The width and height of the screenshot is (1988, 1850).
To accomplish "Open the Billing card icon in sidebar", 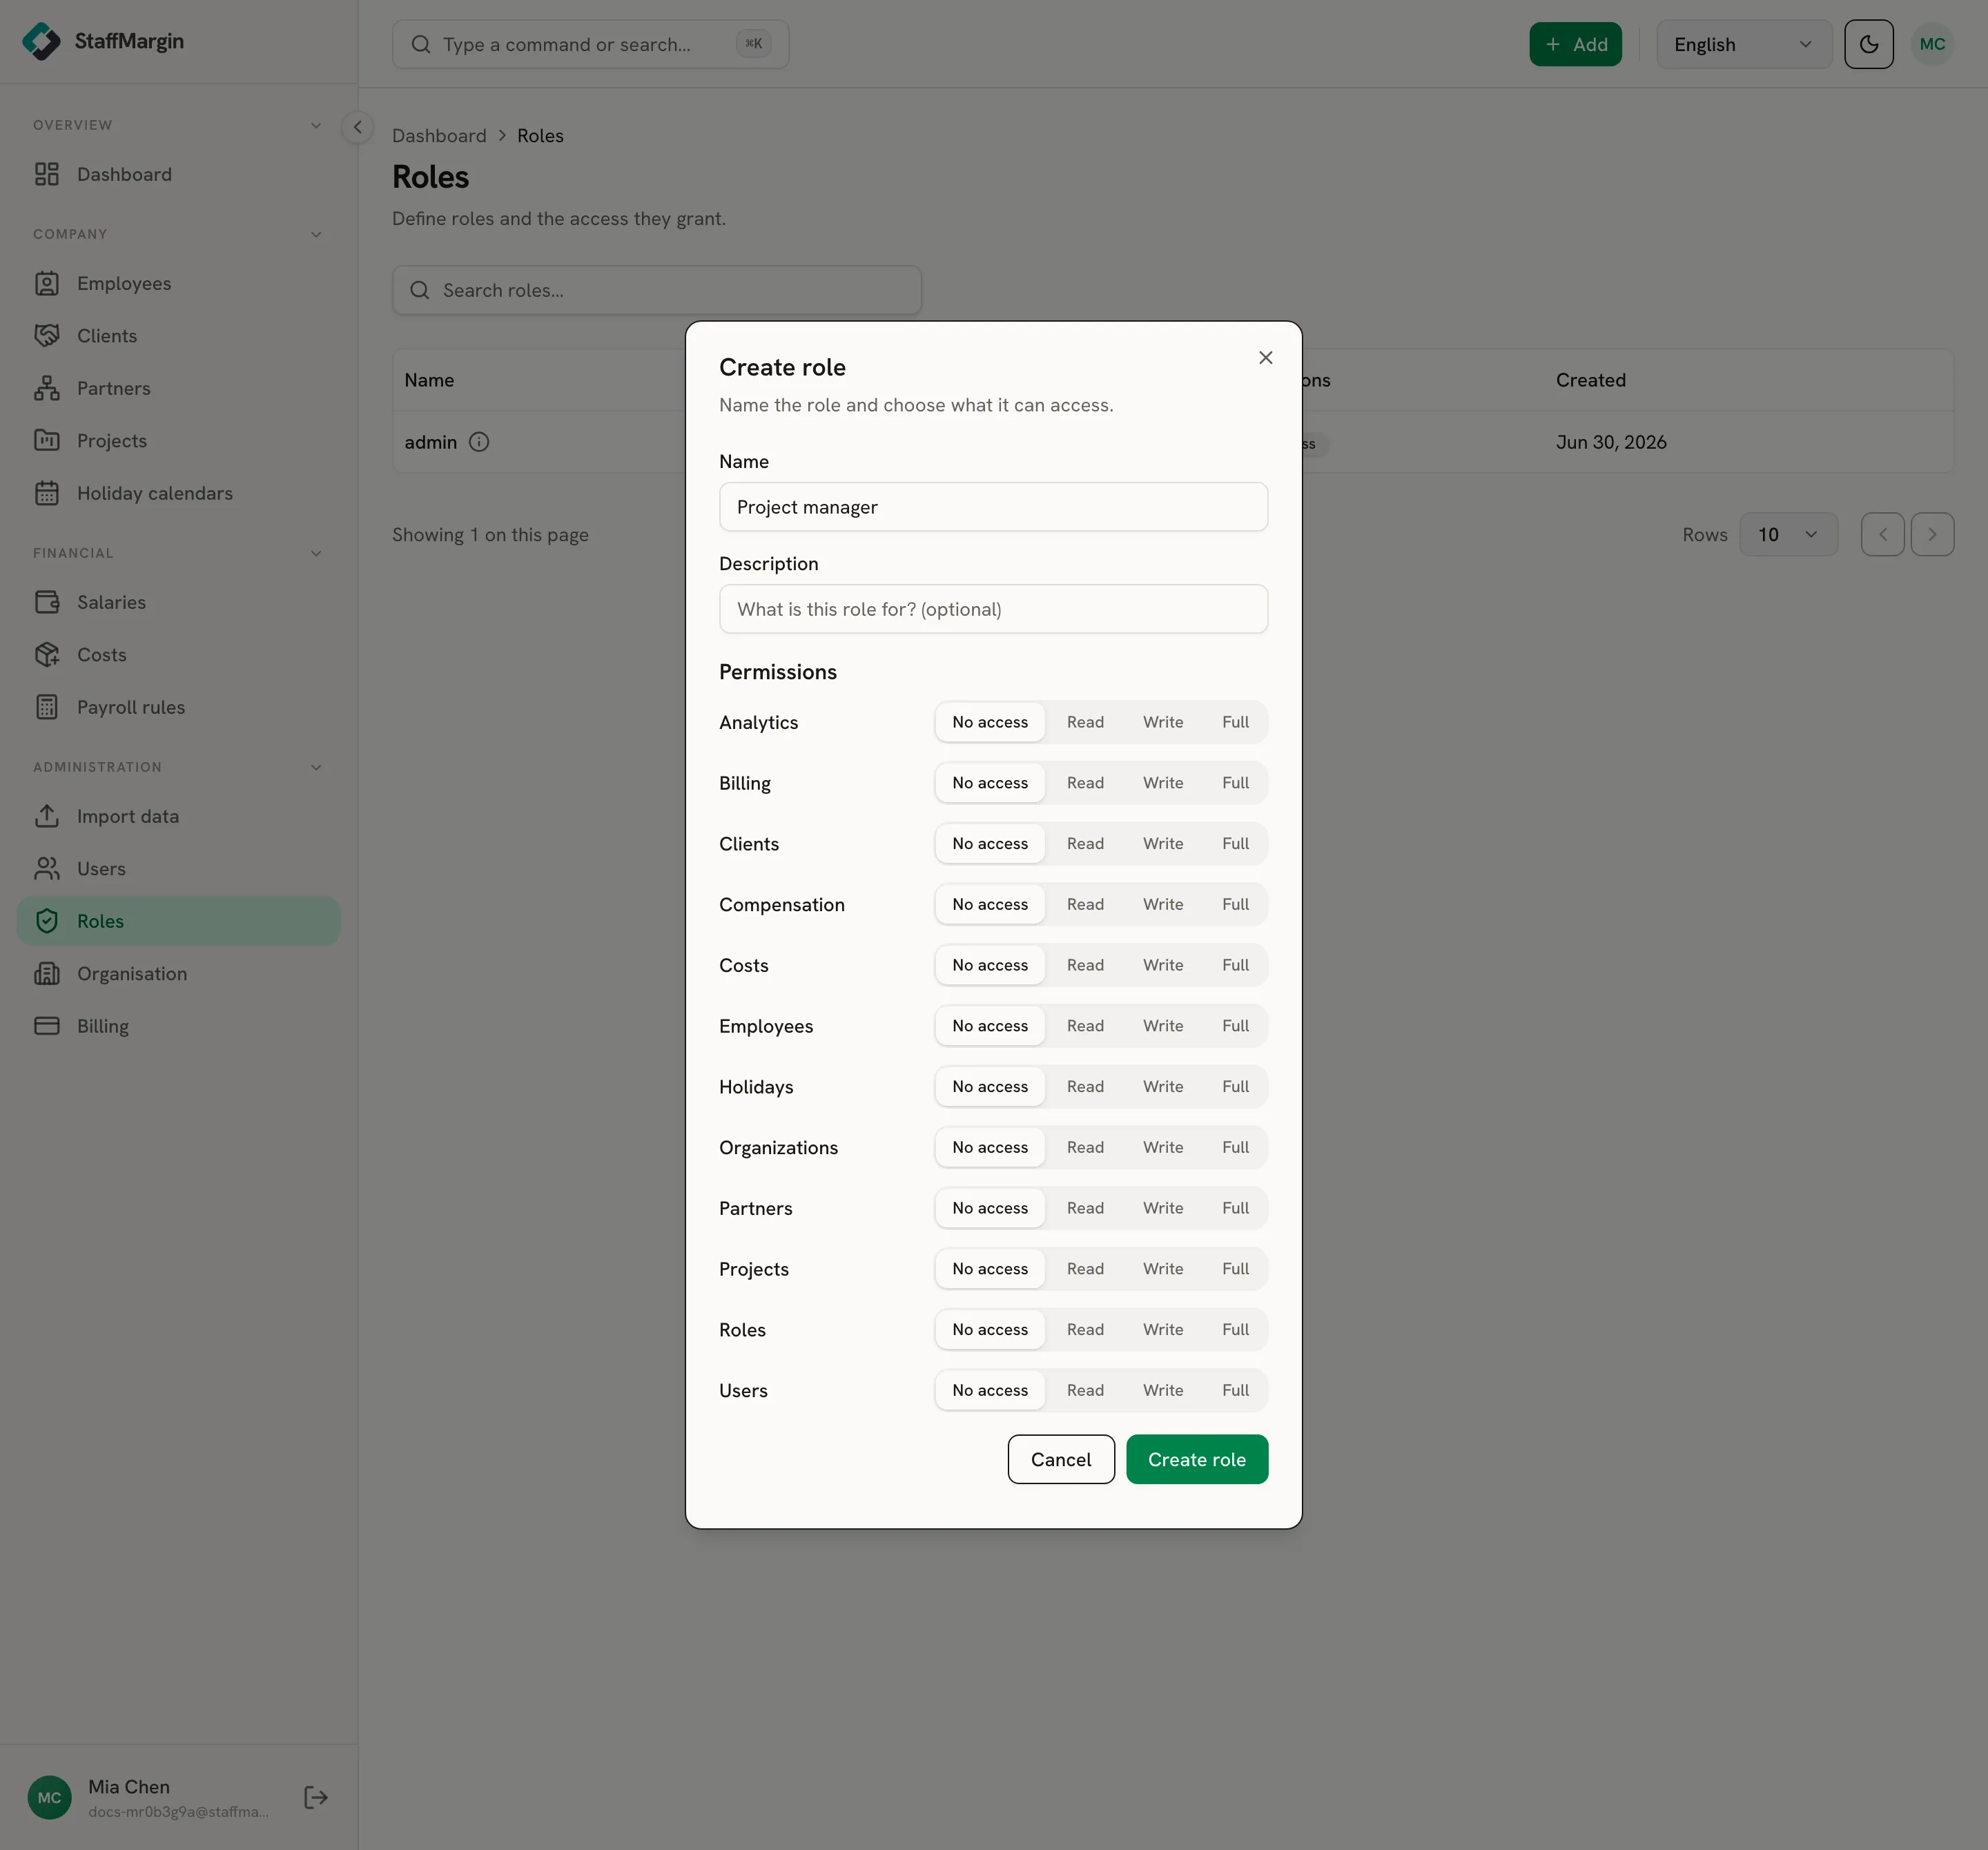I will pos(47,1026).
